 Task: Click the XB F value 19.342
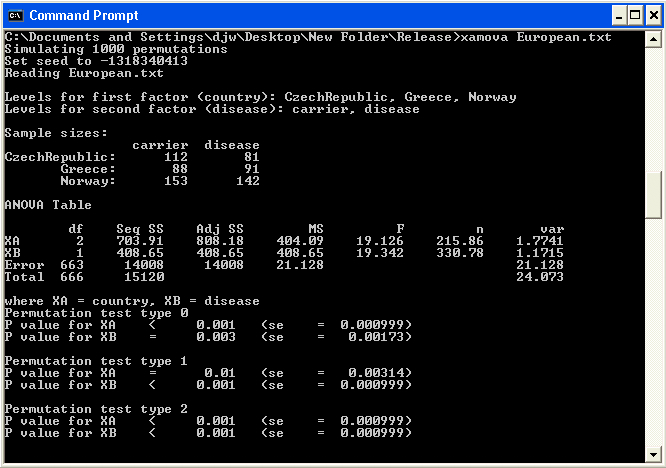click(x=380, y=253)
